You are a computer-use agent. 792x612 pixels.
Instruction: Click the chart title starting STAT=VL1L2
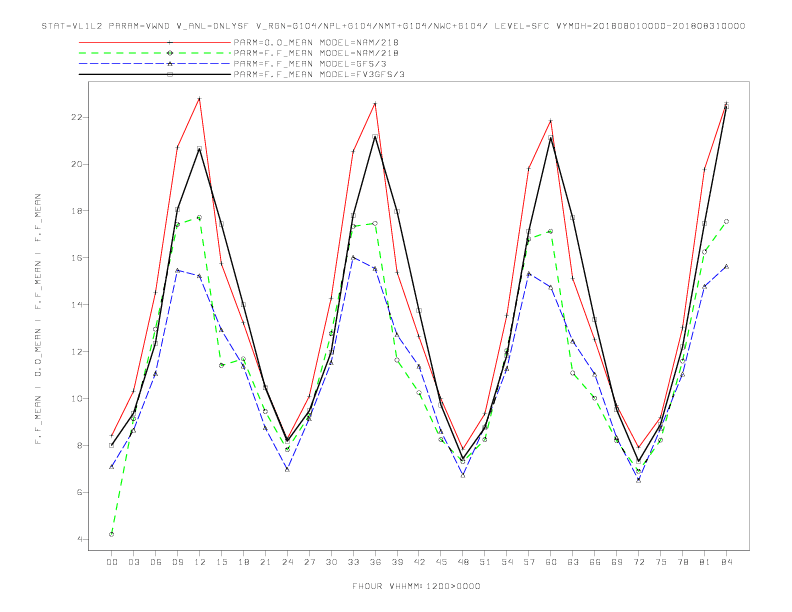point(393,26)
